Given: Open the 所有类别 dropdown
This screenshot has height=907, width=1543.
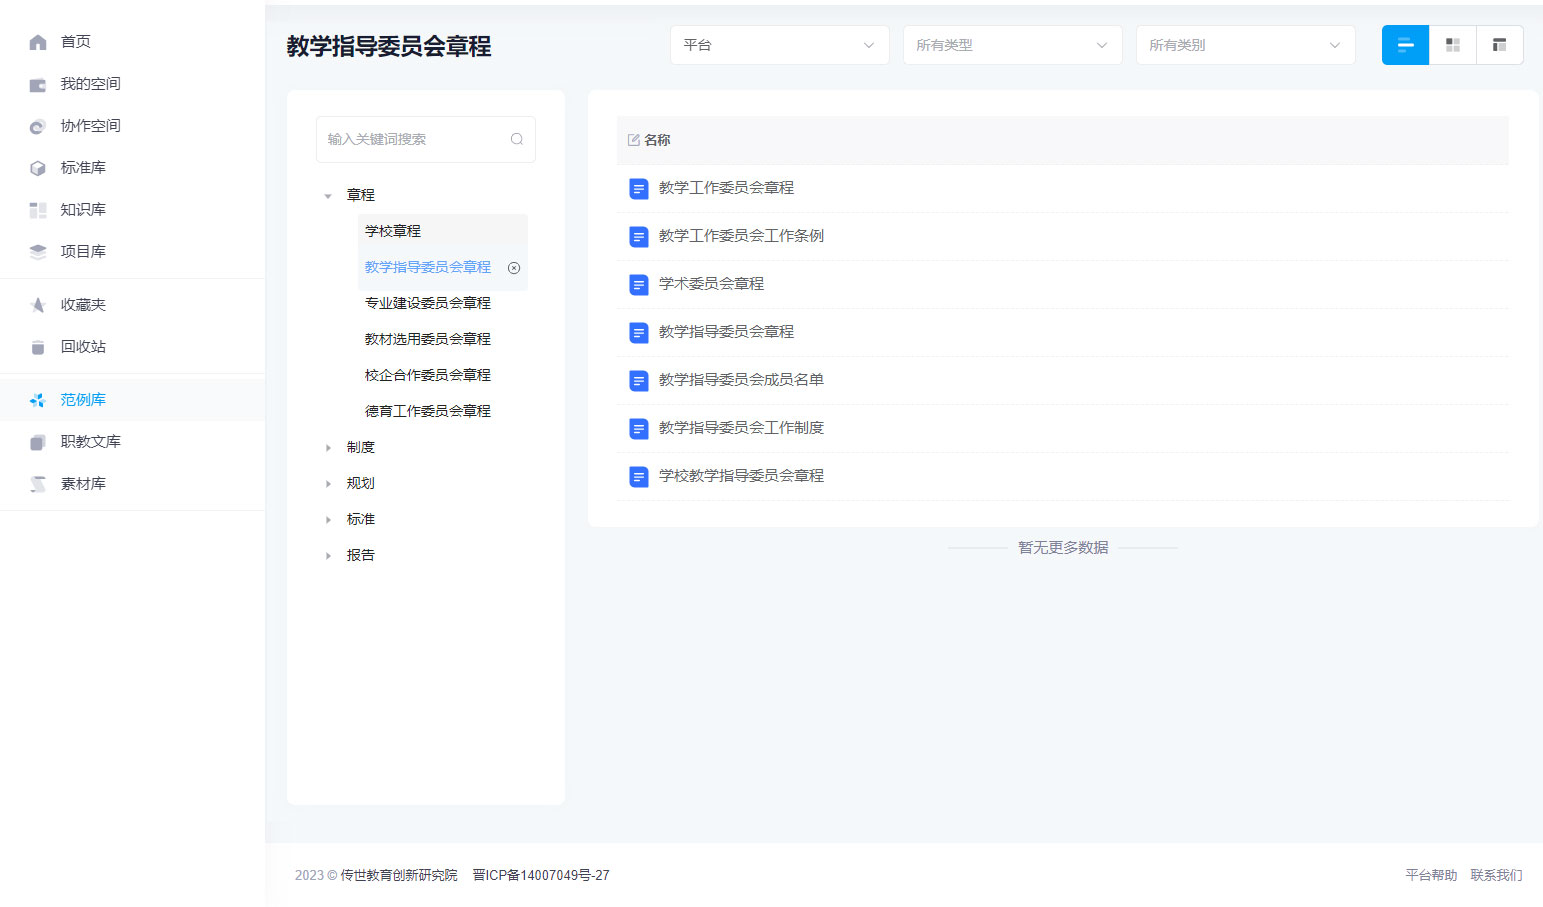Looking at the screenshot, I should click(x=1245, y=45).
